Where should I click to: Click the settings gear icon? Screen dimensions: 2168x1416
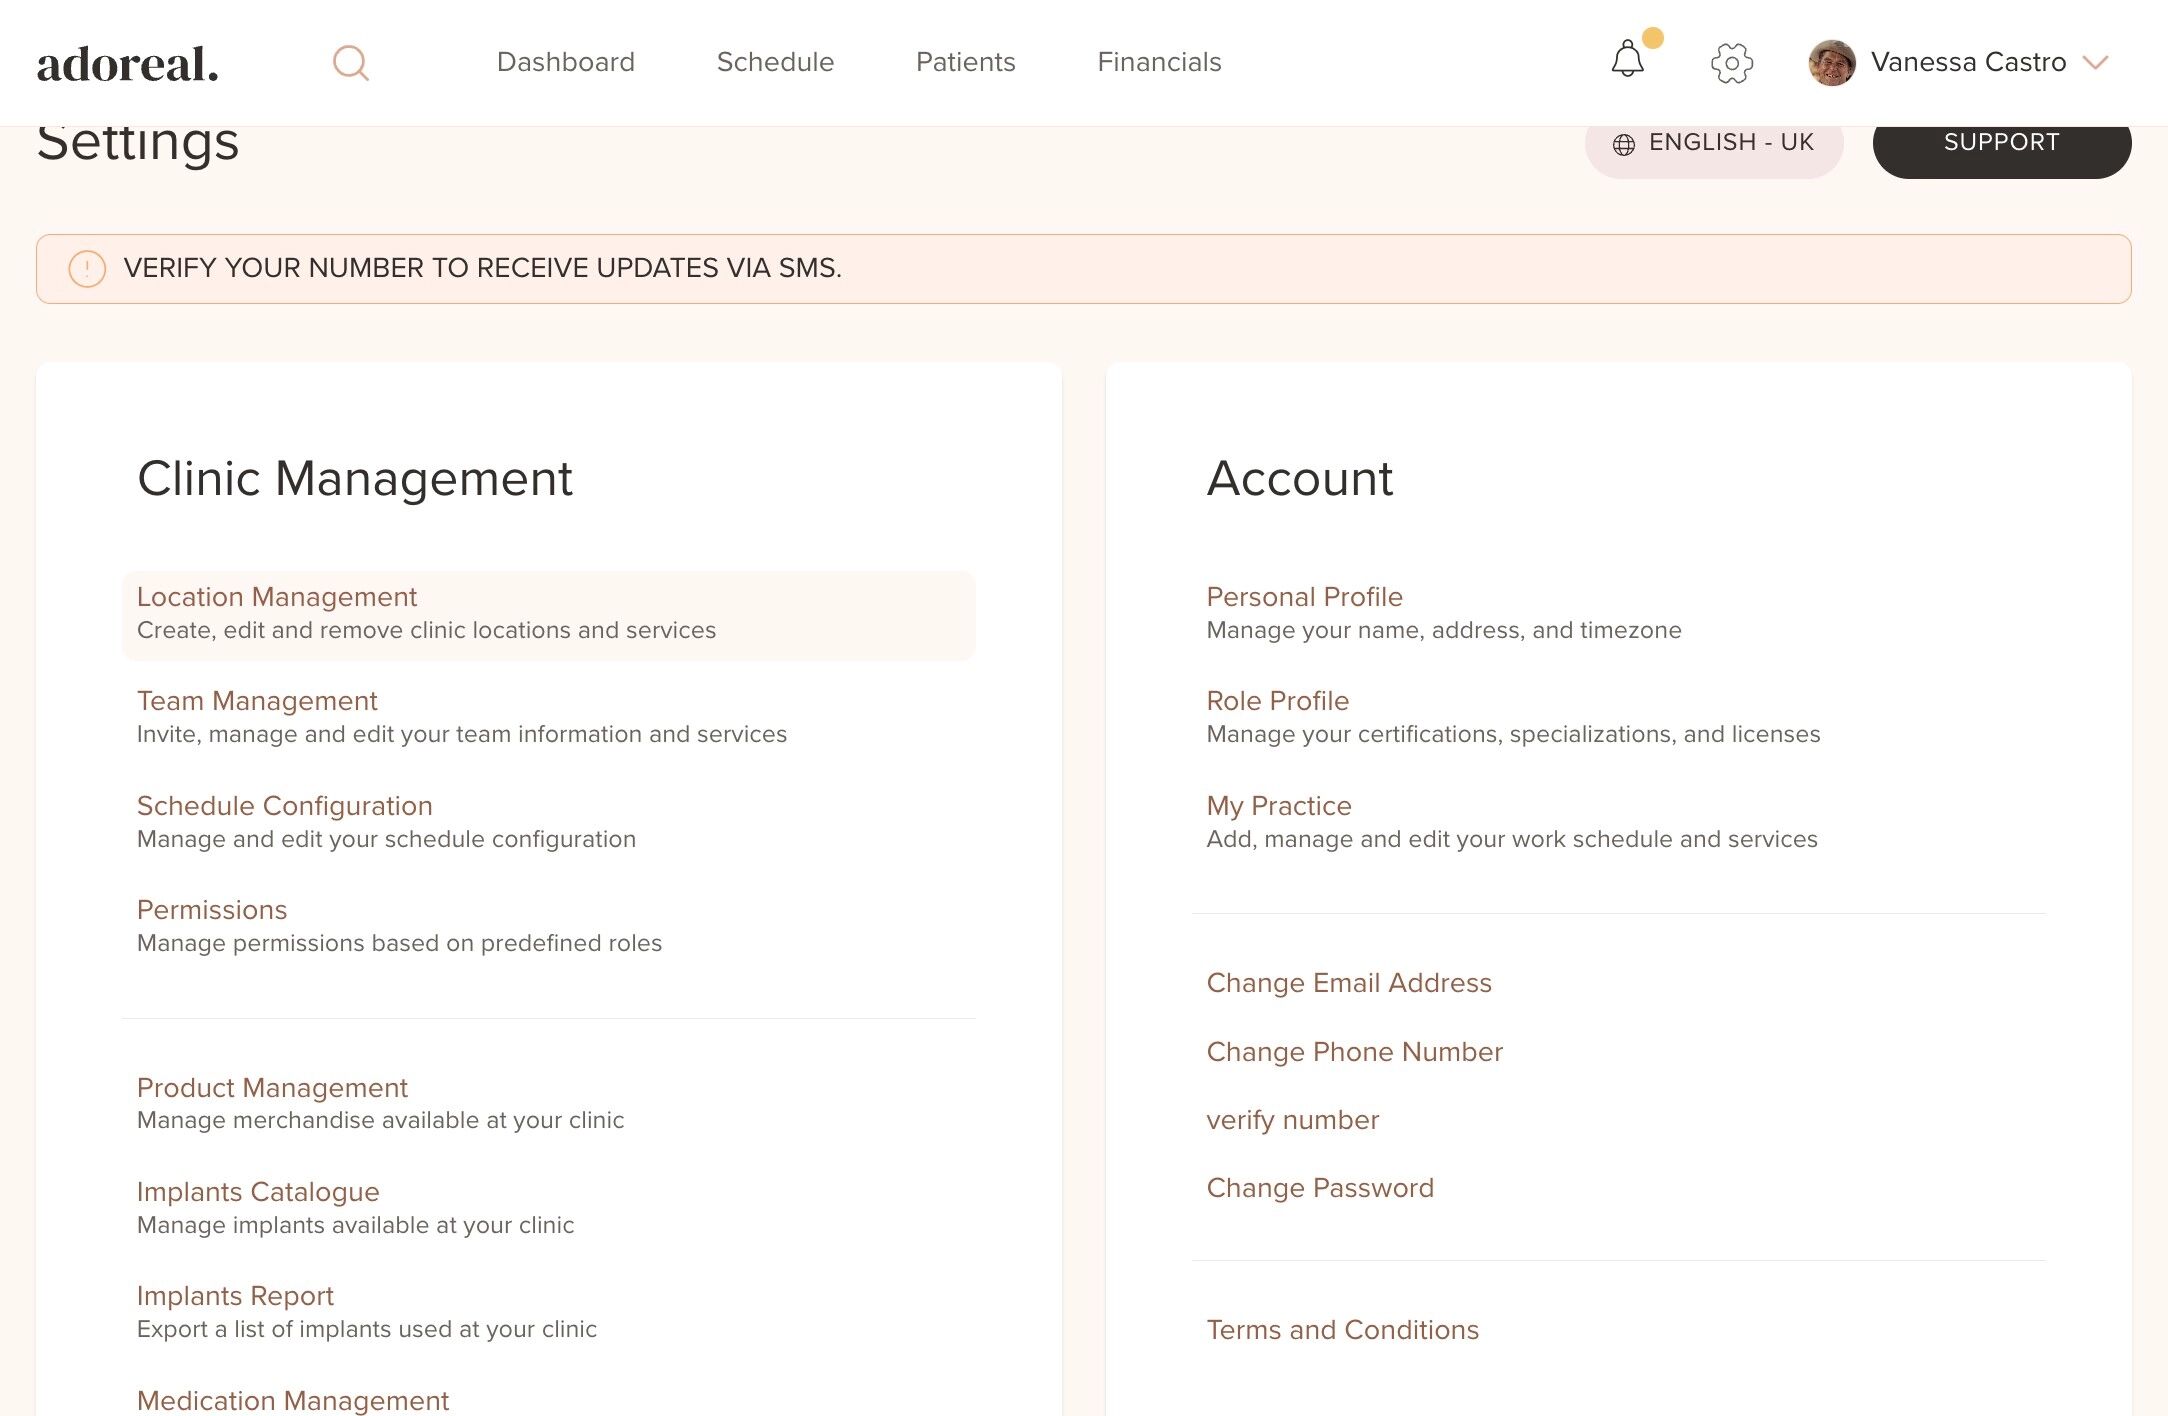coord(1731,63)
